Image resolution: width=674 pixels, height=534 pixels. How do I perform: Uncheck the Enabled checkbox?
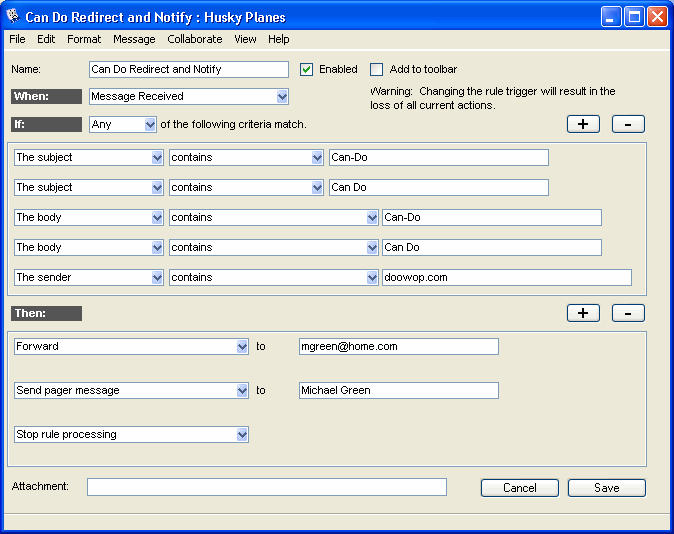[x=307, y=70]
